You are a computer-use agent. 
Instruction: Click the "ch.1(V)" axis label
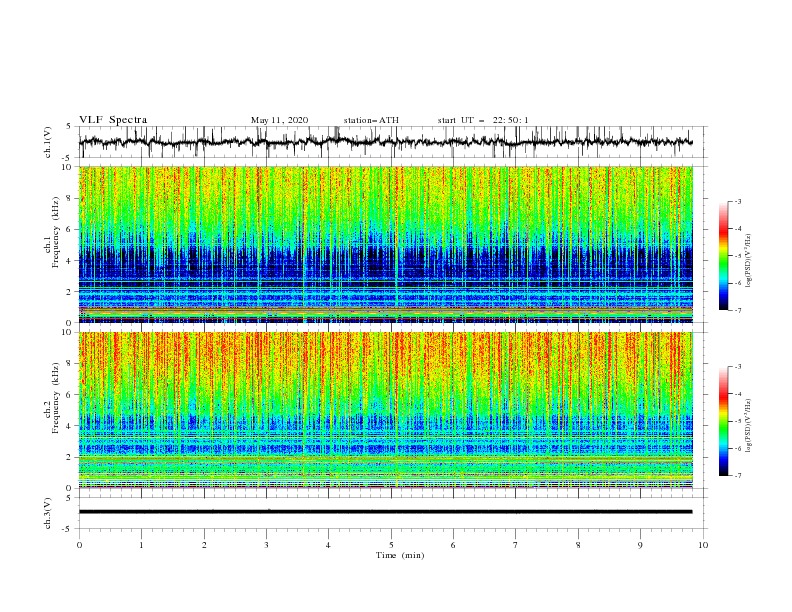pyautogui.click(x=48, y=142)
